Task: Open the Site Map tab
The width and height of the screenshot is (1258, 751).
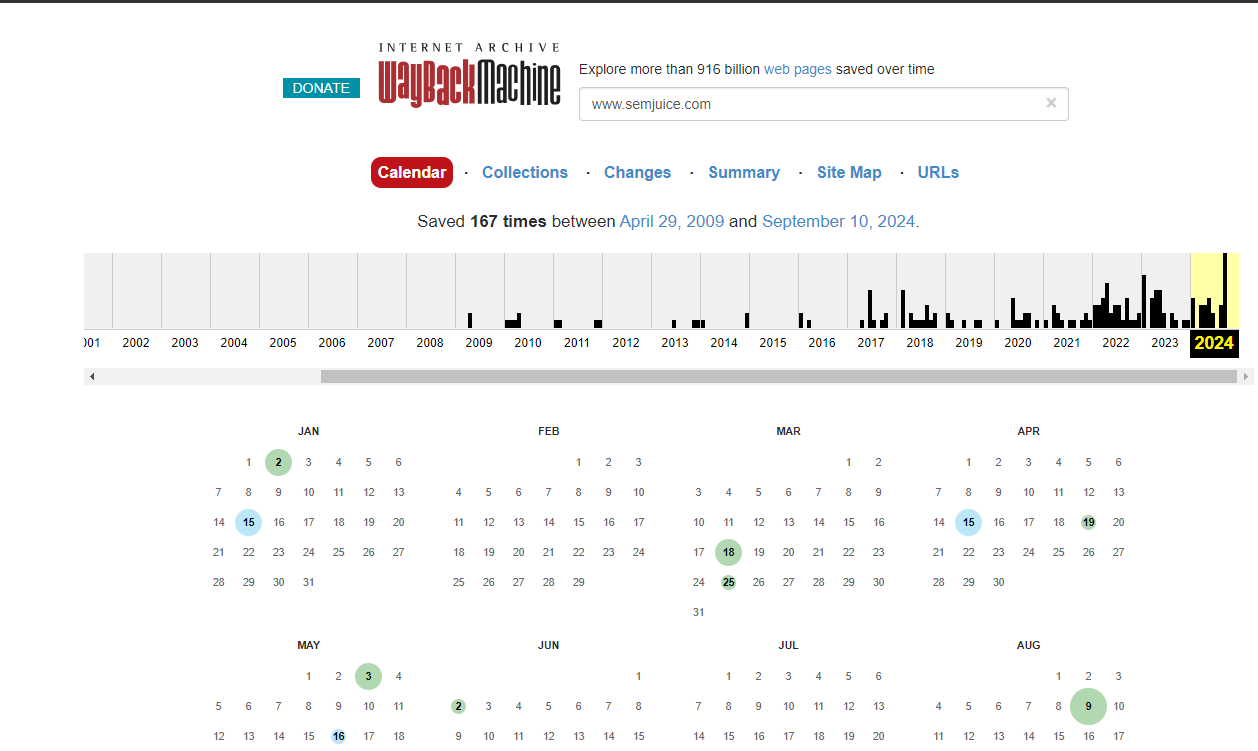Action: 849,172
